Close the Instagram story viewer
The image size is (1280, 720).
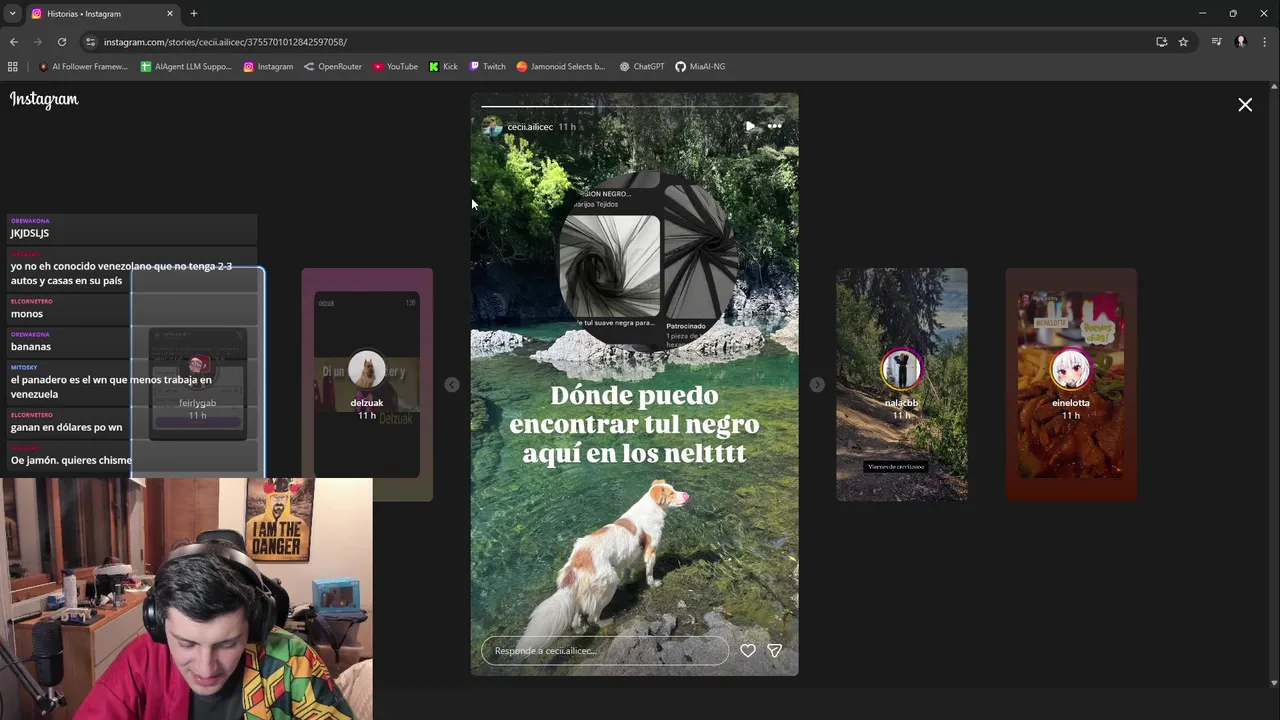coord(1245,104)
